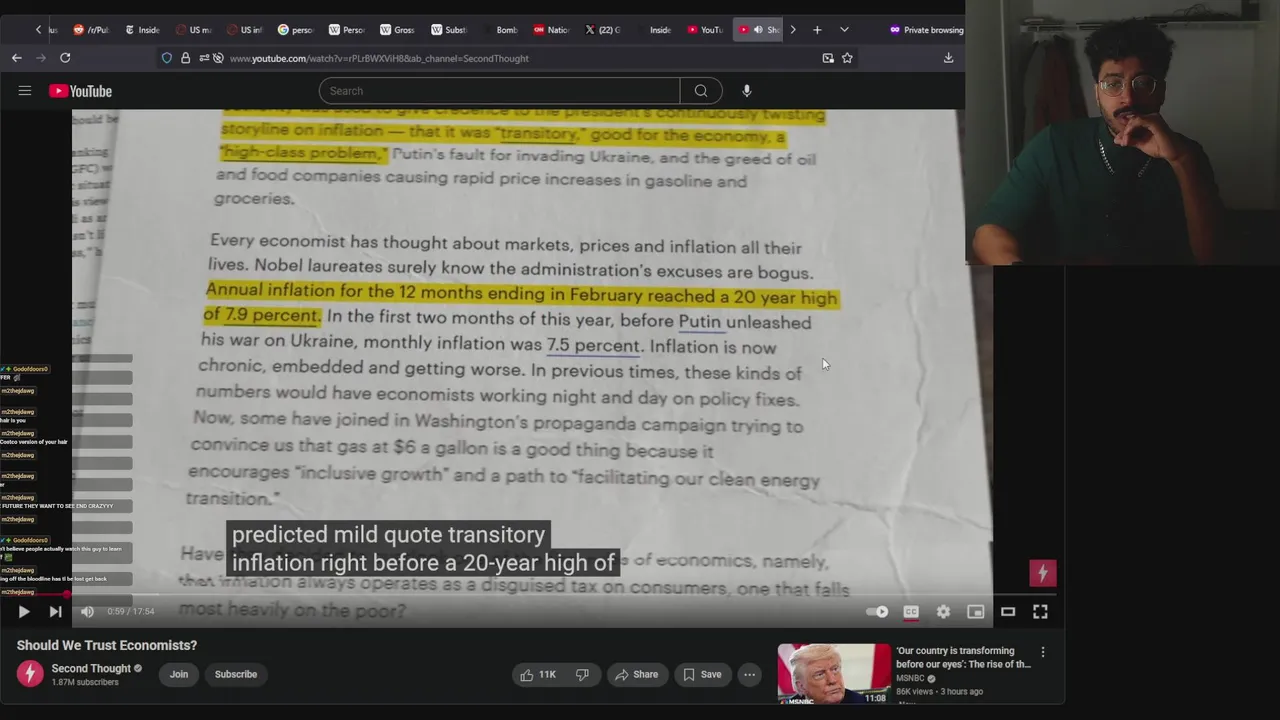Image resolution: width=1280 pixels, height=720 pixels.
Task: Toggle closed captions on the player
Action: coord(911,612)
